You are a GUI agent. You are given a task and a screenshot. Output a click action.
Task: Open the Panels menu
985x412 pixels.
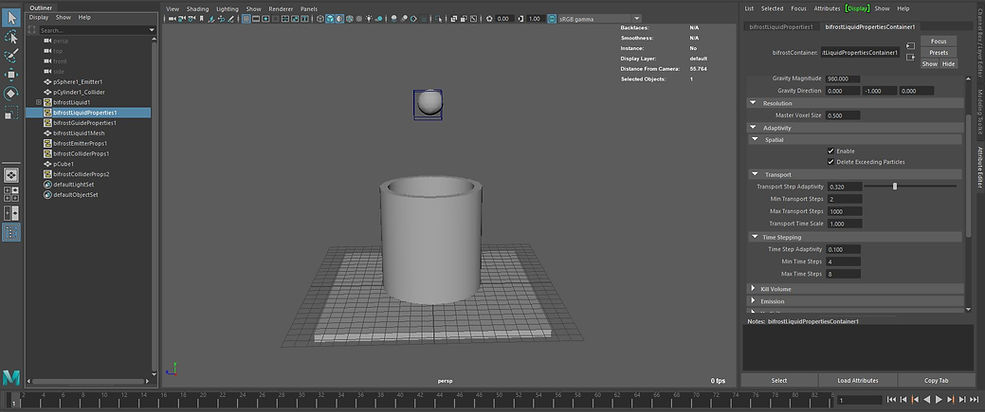click(308, 9)
